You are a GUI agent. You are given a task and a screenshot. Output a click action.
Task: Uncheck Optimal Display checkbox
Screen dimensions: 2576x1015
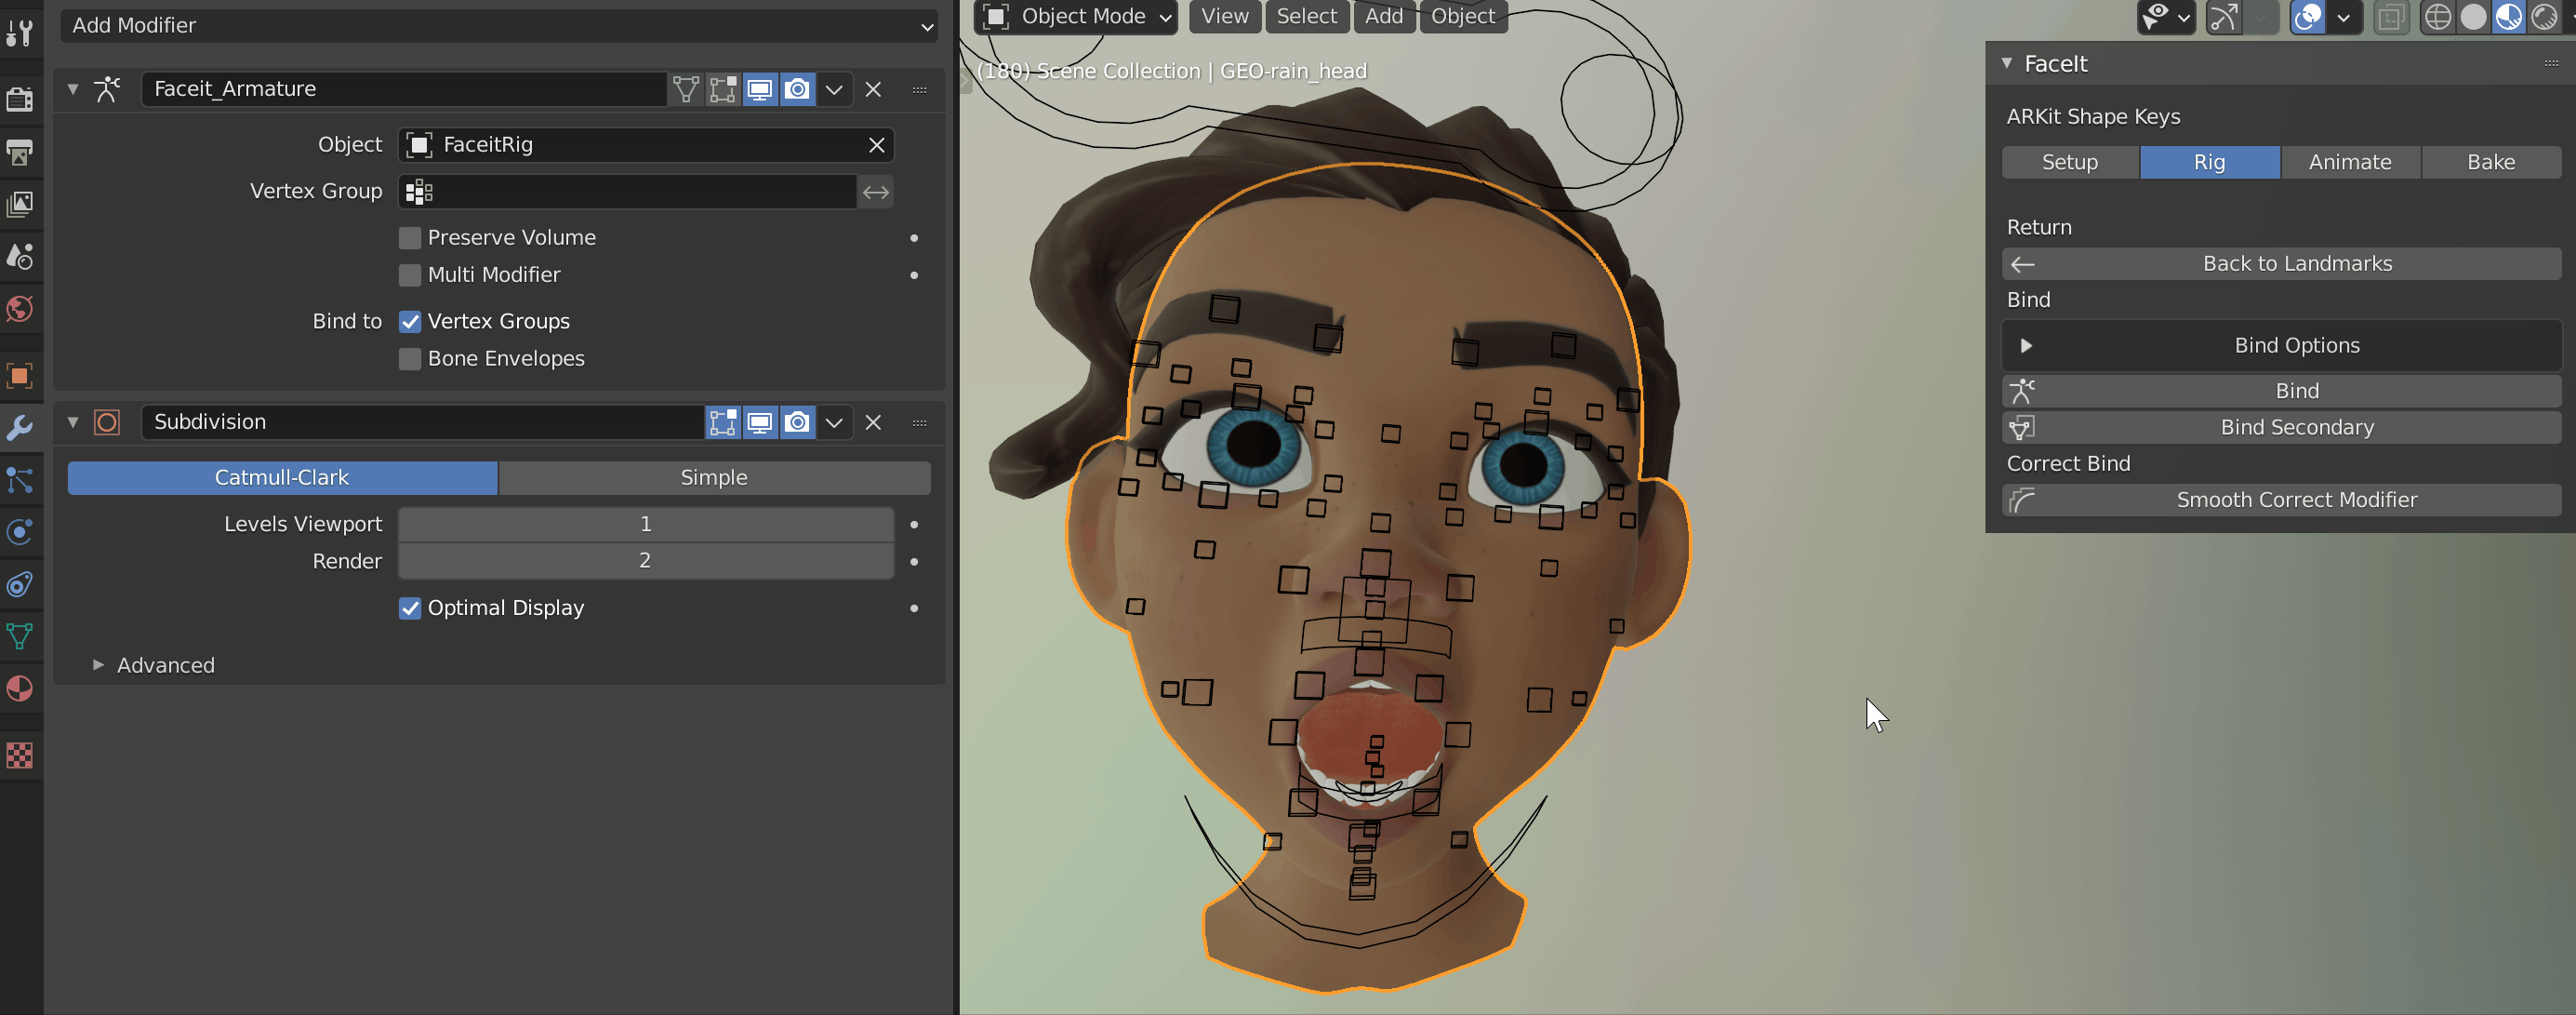pos(410,608)
